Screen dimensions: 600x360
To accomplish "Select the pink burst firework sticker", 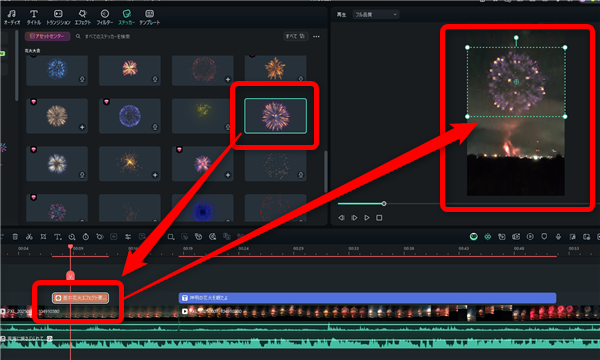I will (130, 70).
